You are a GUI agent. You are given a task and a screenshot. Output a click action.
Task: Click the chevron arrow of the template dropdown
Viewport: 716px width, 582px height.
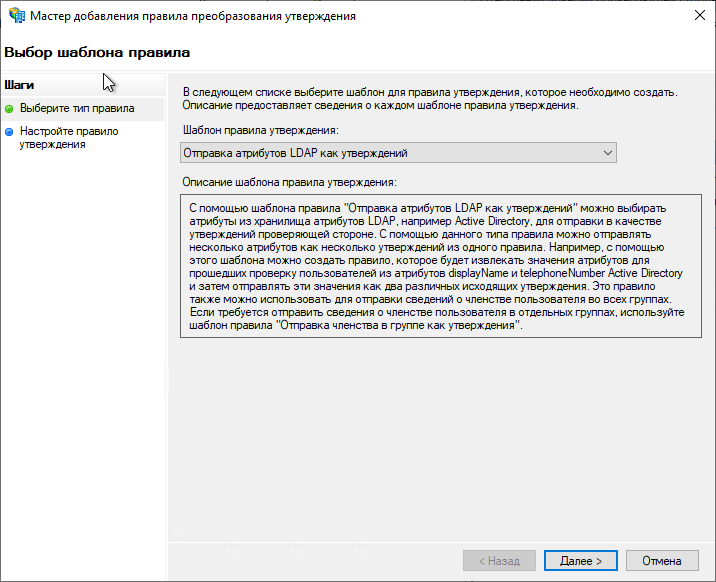click(607, 153)
